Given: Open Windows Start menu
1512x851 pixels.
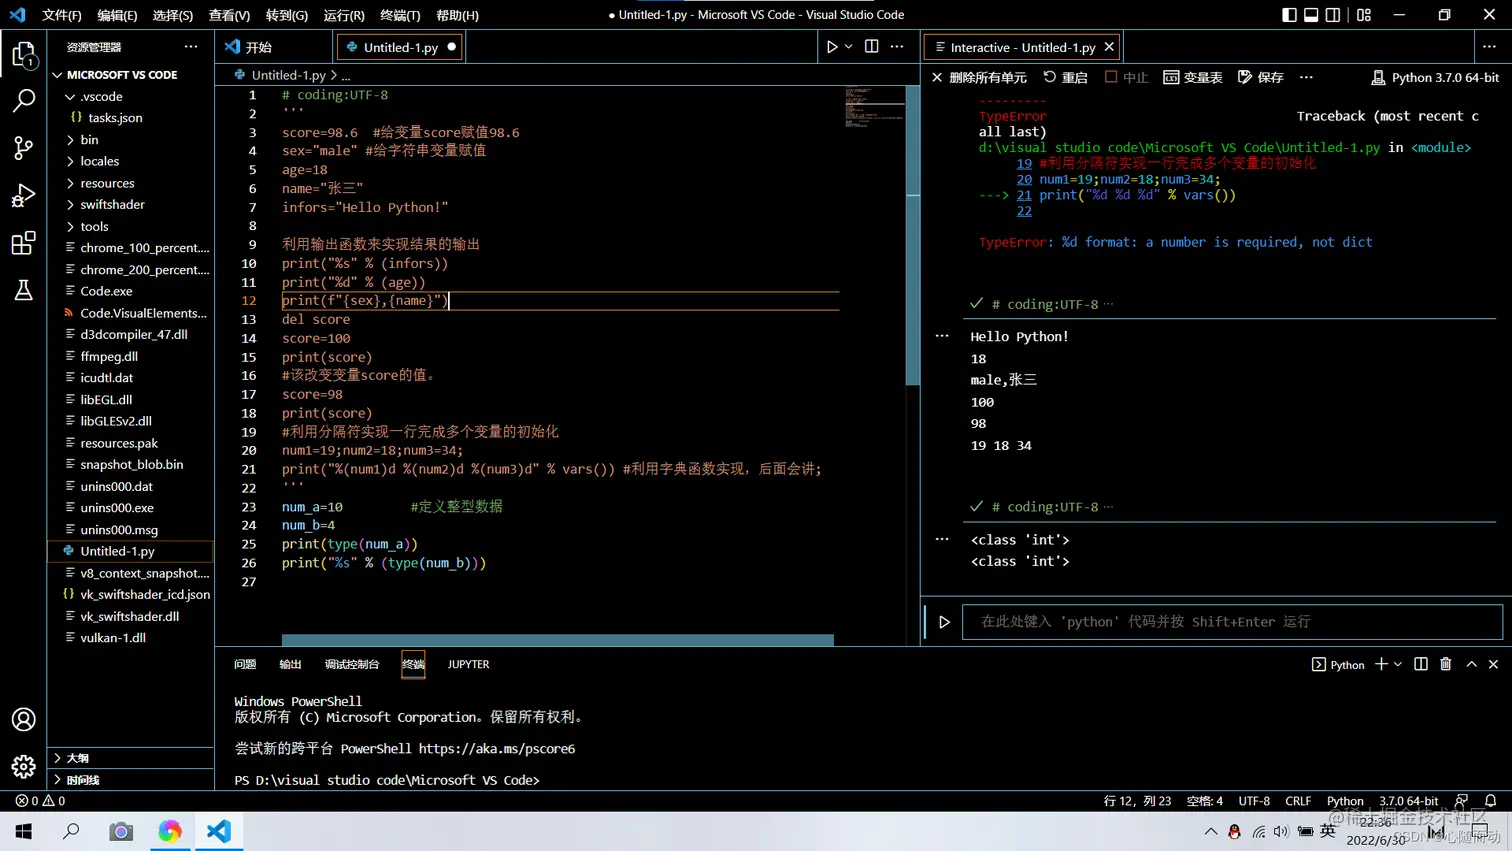Looking at the screenshot, I should tap(23, 831).
